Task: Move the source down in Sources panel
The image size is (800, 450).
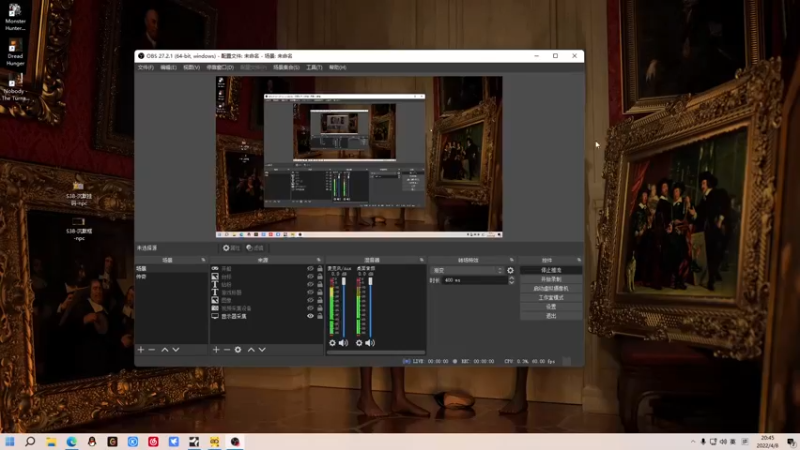Action: [262, 349]
